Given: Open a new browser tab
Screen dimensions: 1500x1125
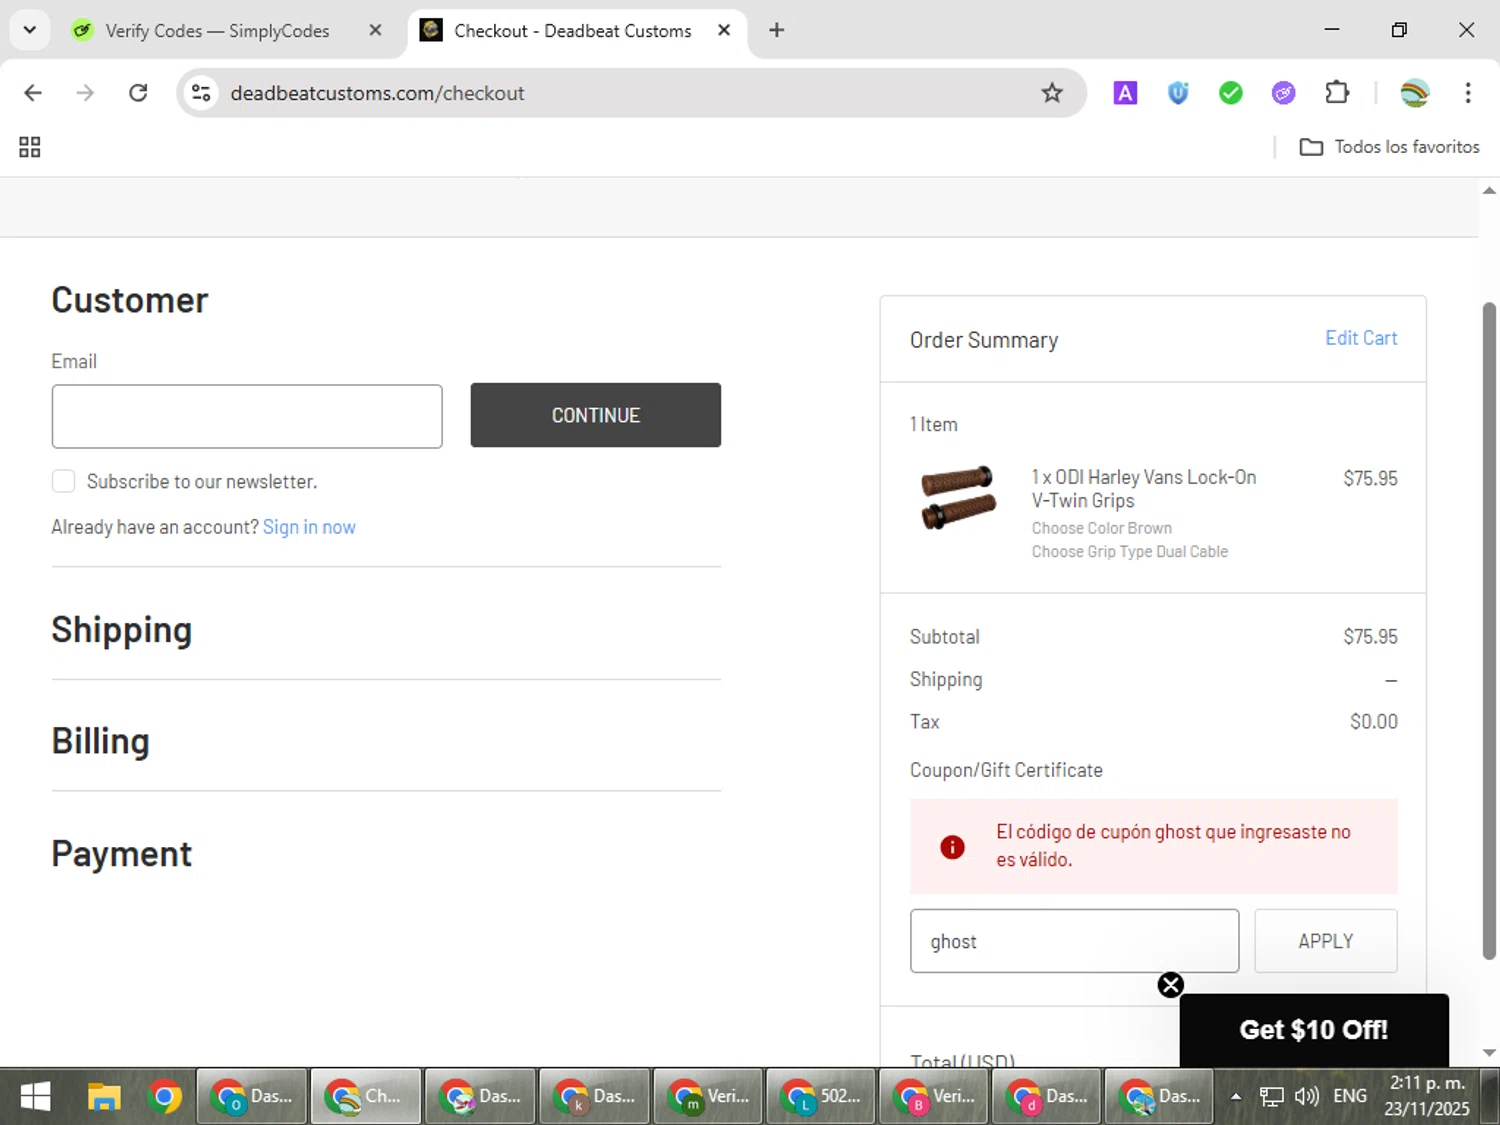Looking at the screenshot, I should pyautogui.click(x=777, y=30).
